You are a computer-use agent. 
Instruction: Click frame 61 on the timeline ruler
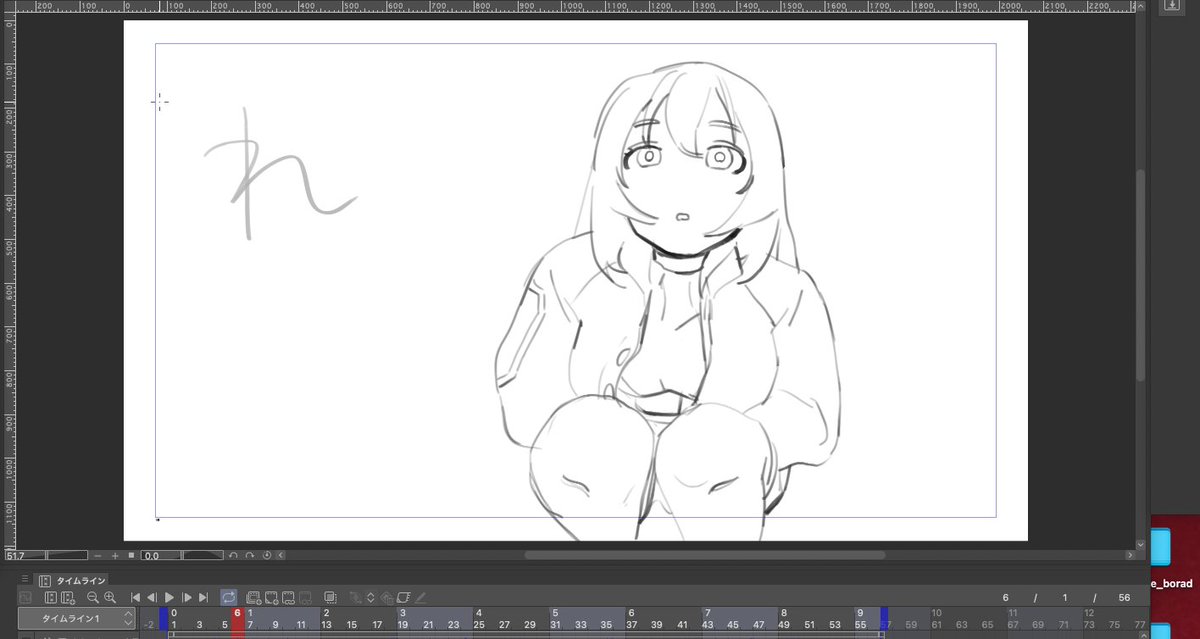[936, 625]
